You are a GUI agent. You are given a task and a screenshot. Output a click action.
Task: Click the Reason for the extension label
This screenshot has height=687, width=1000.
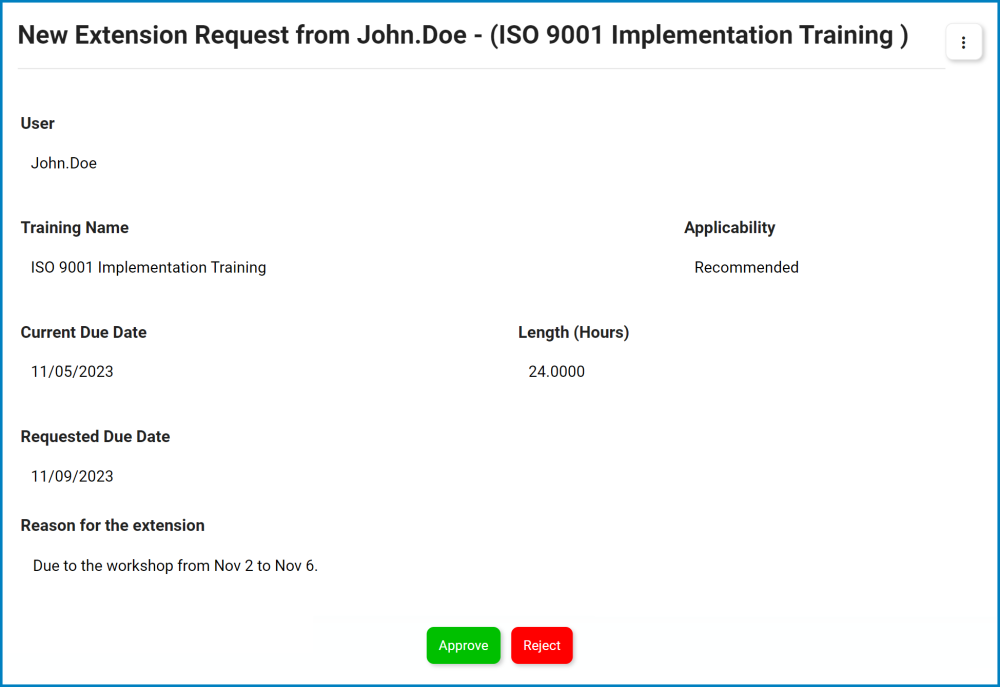pyautogui.click(x=112, y=525)
